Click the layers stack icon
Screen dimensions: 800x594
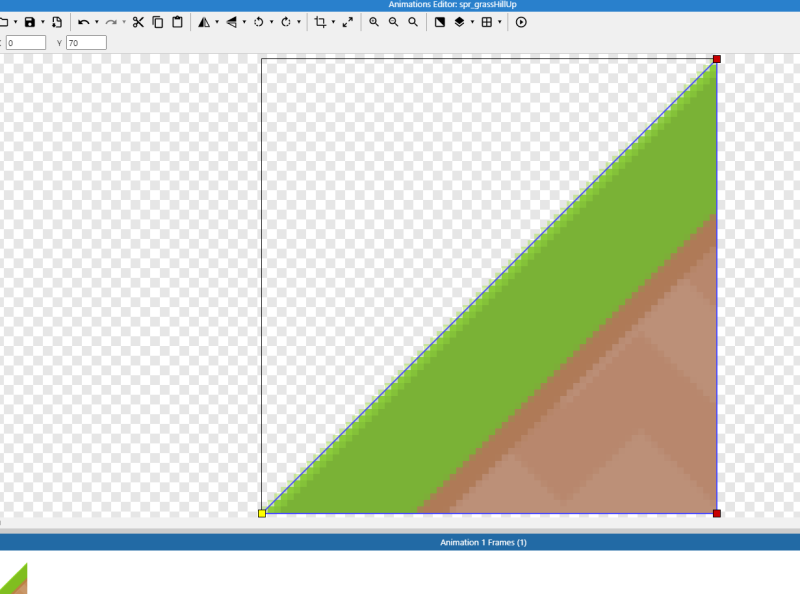[459, 22]
